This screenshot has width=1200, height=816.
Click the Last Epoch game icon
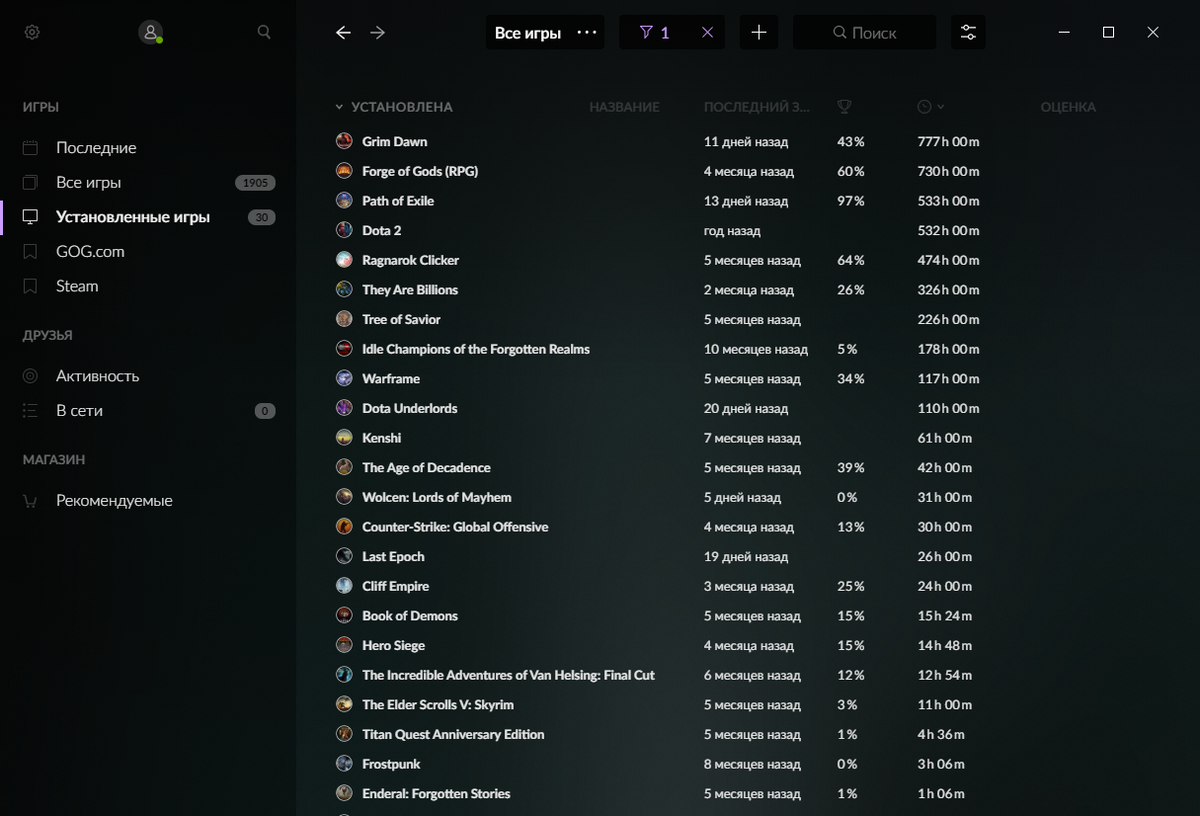(344, 556)
